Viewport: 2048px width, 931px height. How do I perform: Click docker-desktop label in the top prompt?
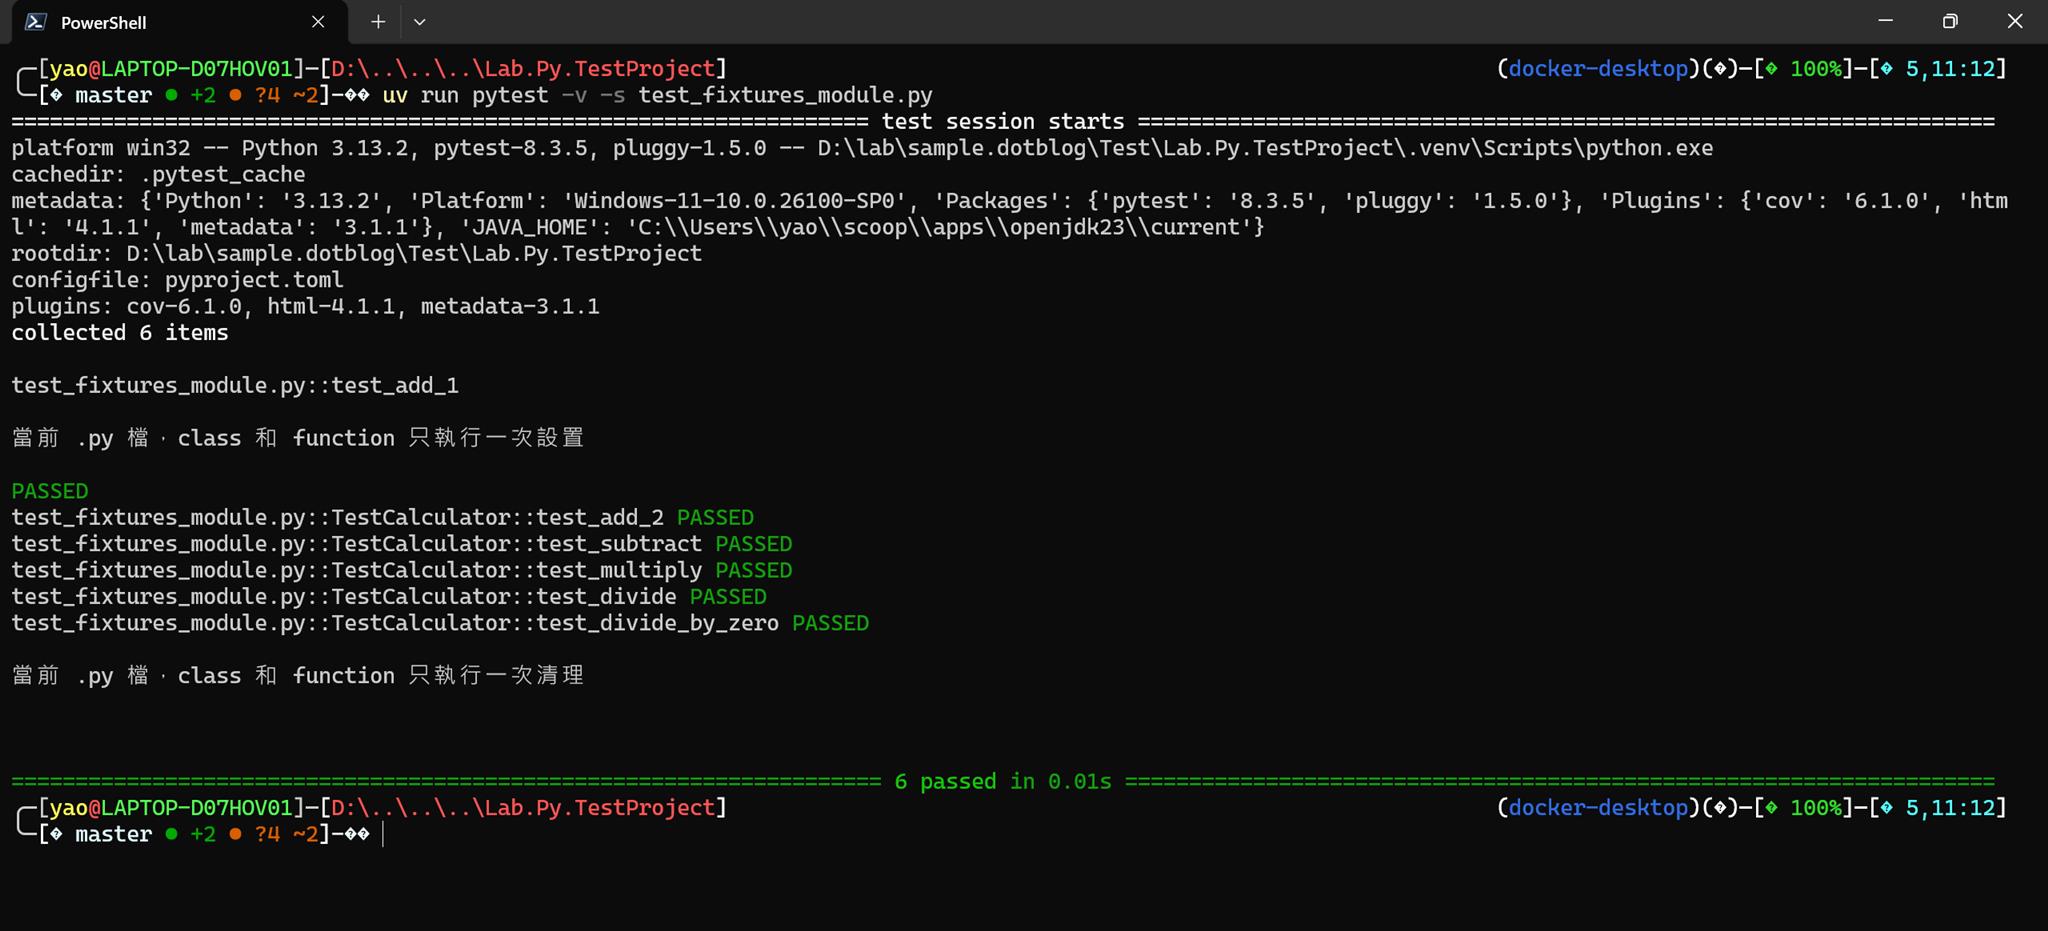1597,69
